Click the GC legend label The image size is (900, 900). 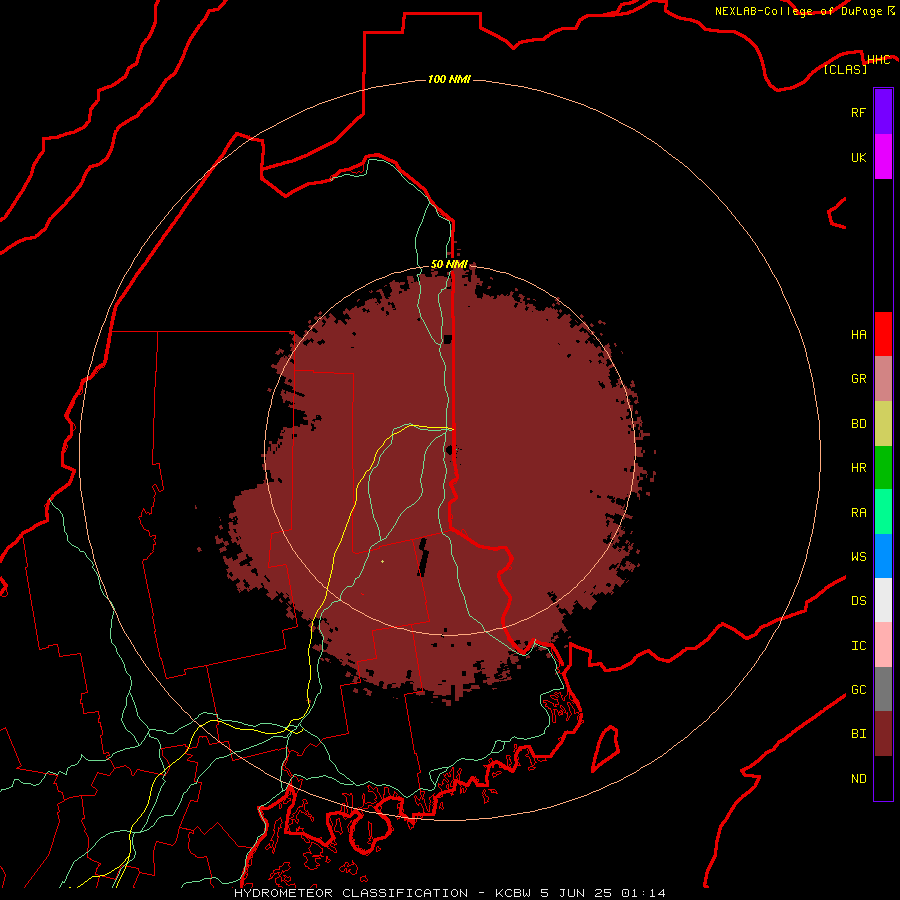858,690
